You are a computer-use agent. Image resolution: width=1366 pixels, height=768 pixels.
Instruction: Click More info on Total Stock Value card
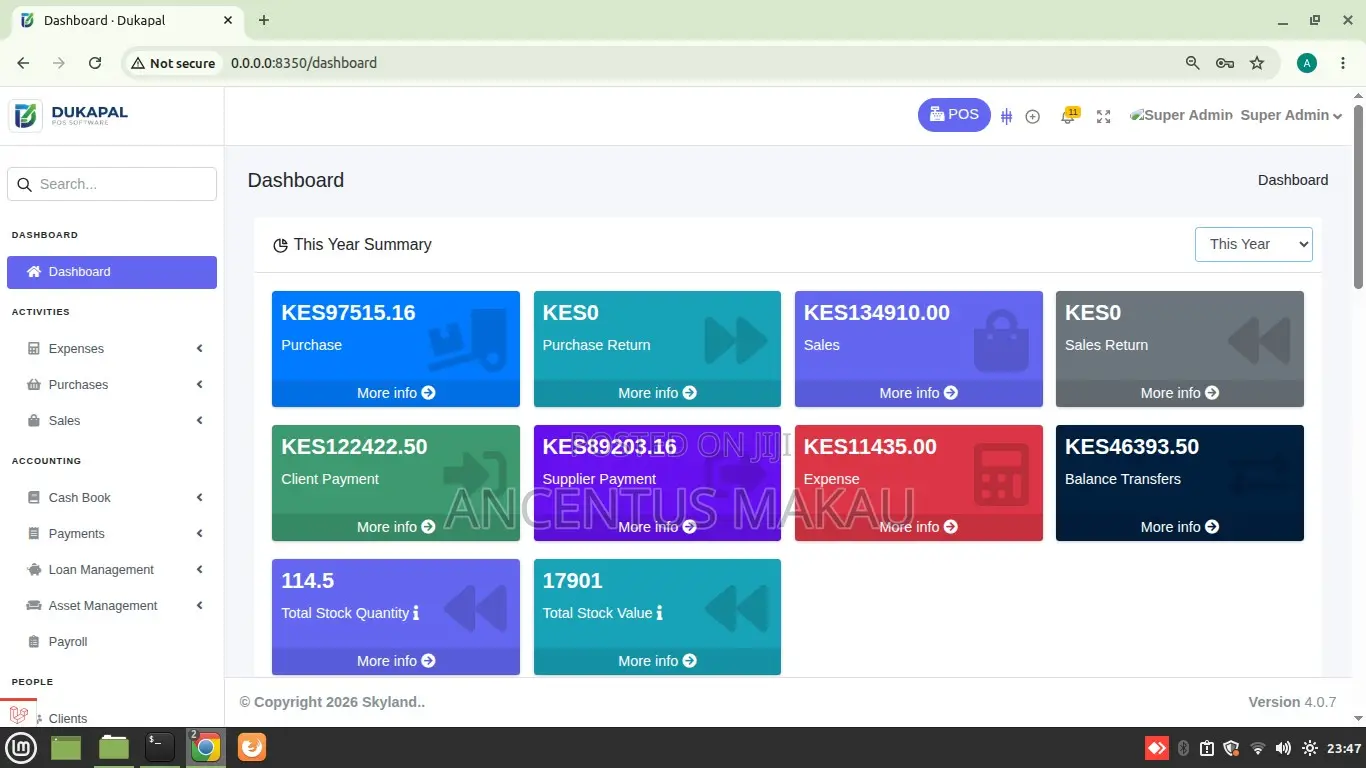point(657,661)
